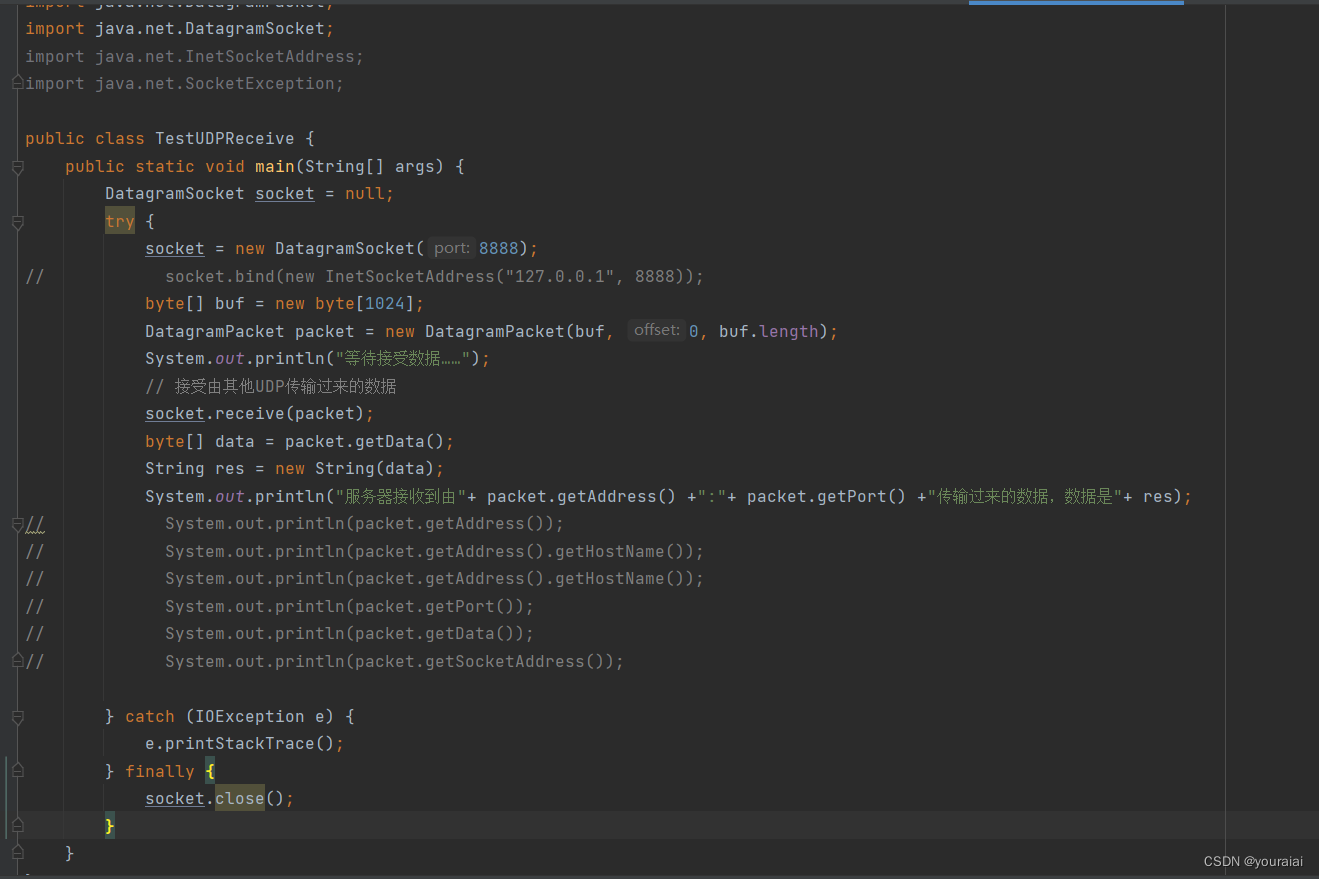Click 'args' parameter in main signature

[415, 166]
